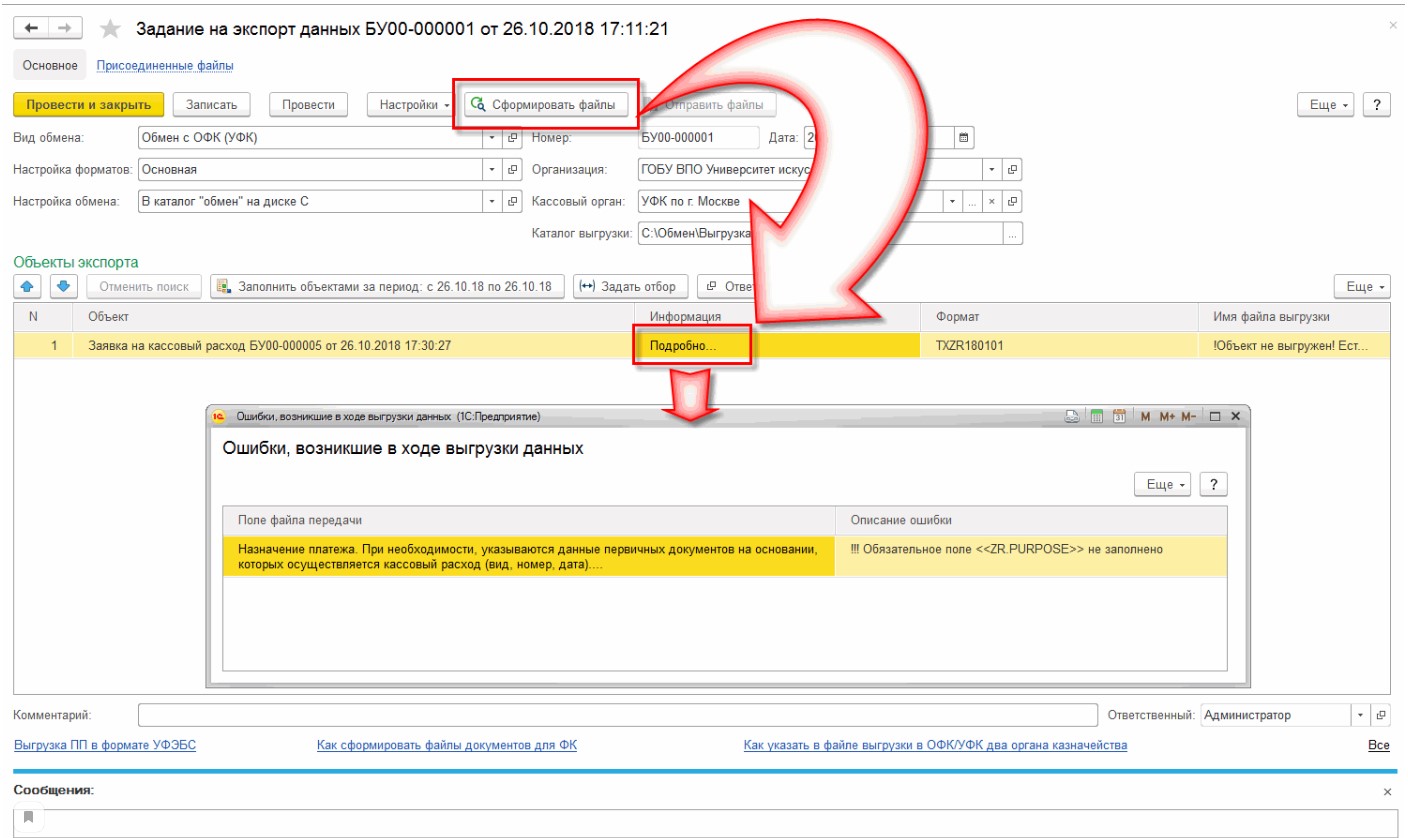1408x838 pixels.
Task: Select the ZR.PURPOSE not filled error cell
Action: (x=1031, y=556)
